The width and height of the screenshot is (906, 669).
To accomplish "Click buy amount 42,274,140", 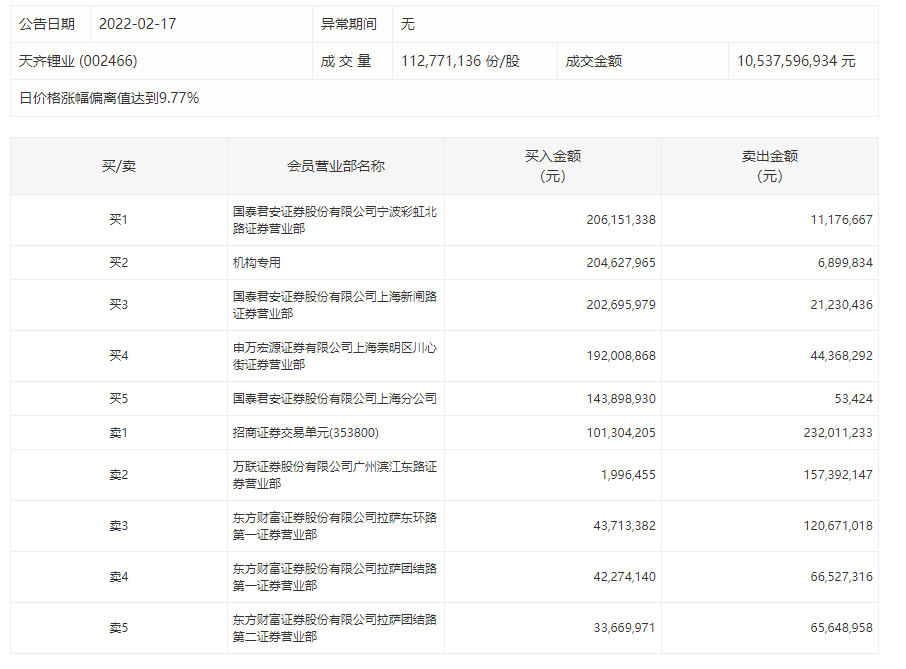I will [x=625, y=577].
